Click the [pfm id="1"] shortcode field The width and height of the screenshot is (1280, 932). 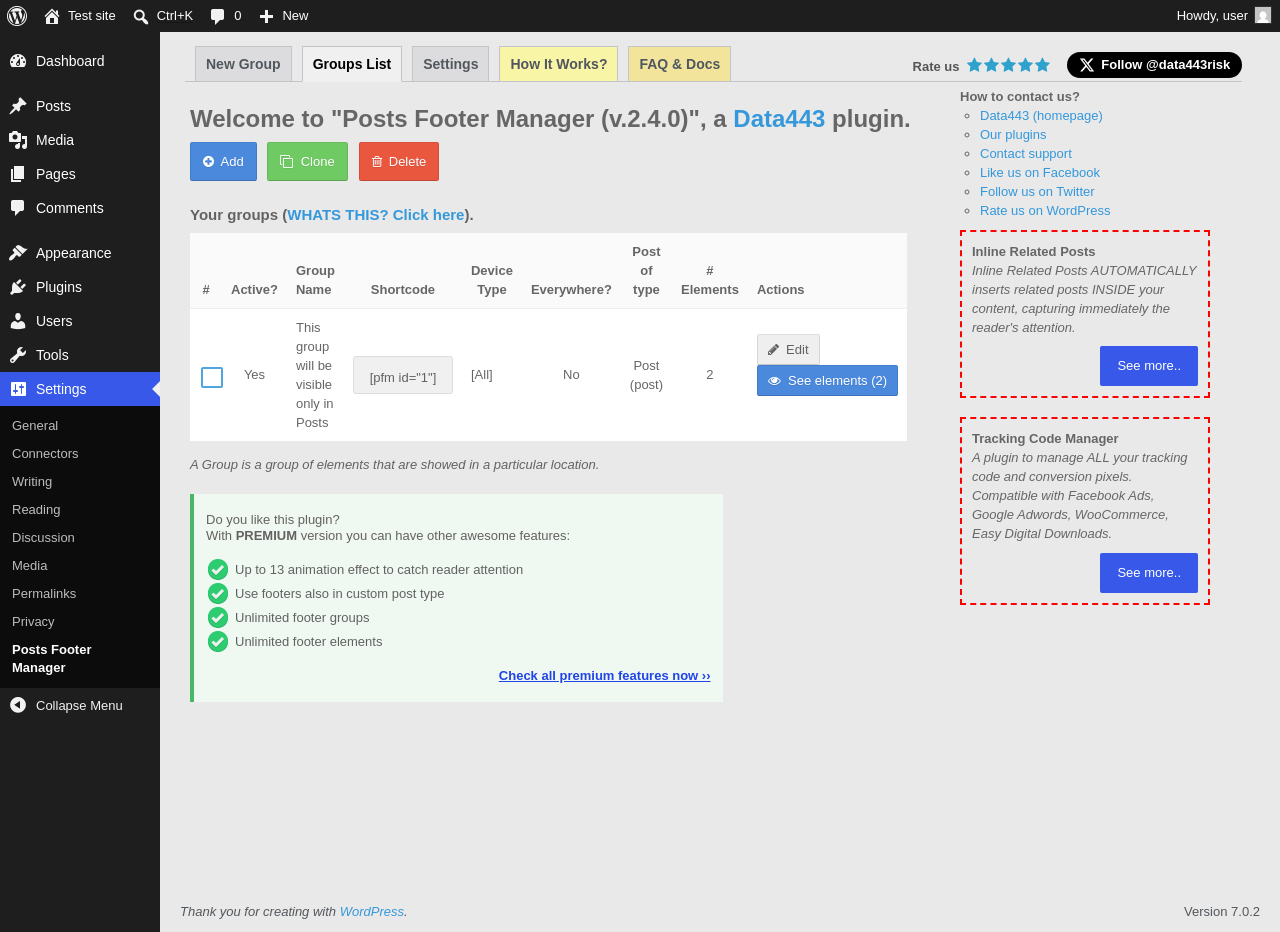tap(403, 375)
